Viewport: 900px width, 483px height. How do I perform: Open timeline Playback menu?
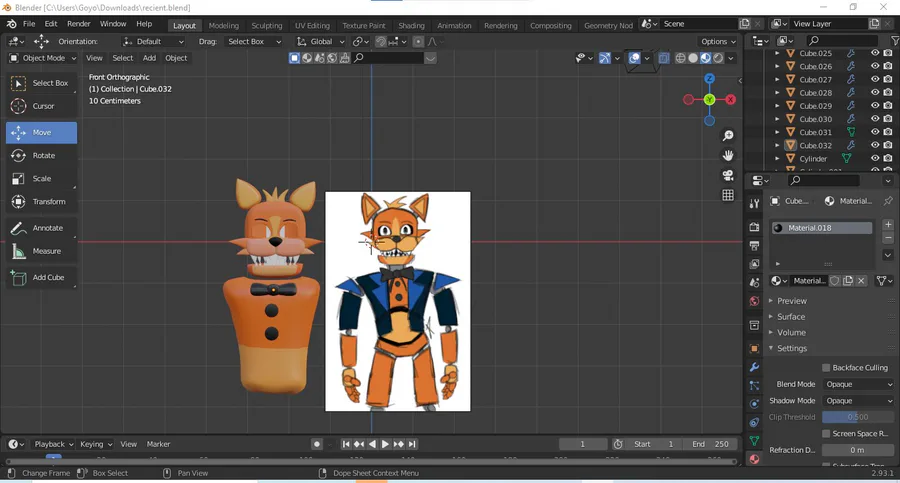click(x=53, y=444)
